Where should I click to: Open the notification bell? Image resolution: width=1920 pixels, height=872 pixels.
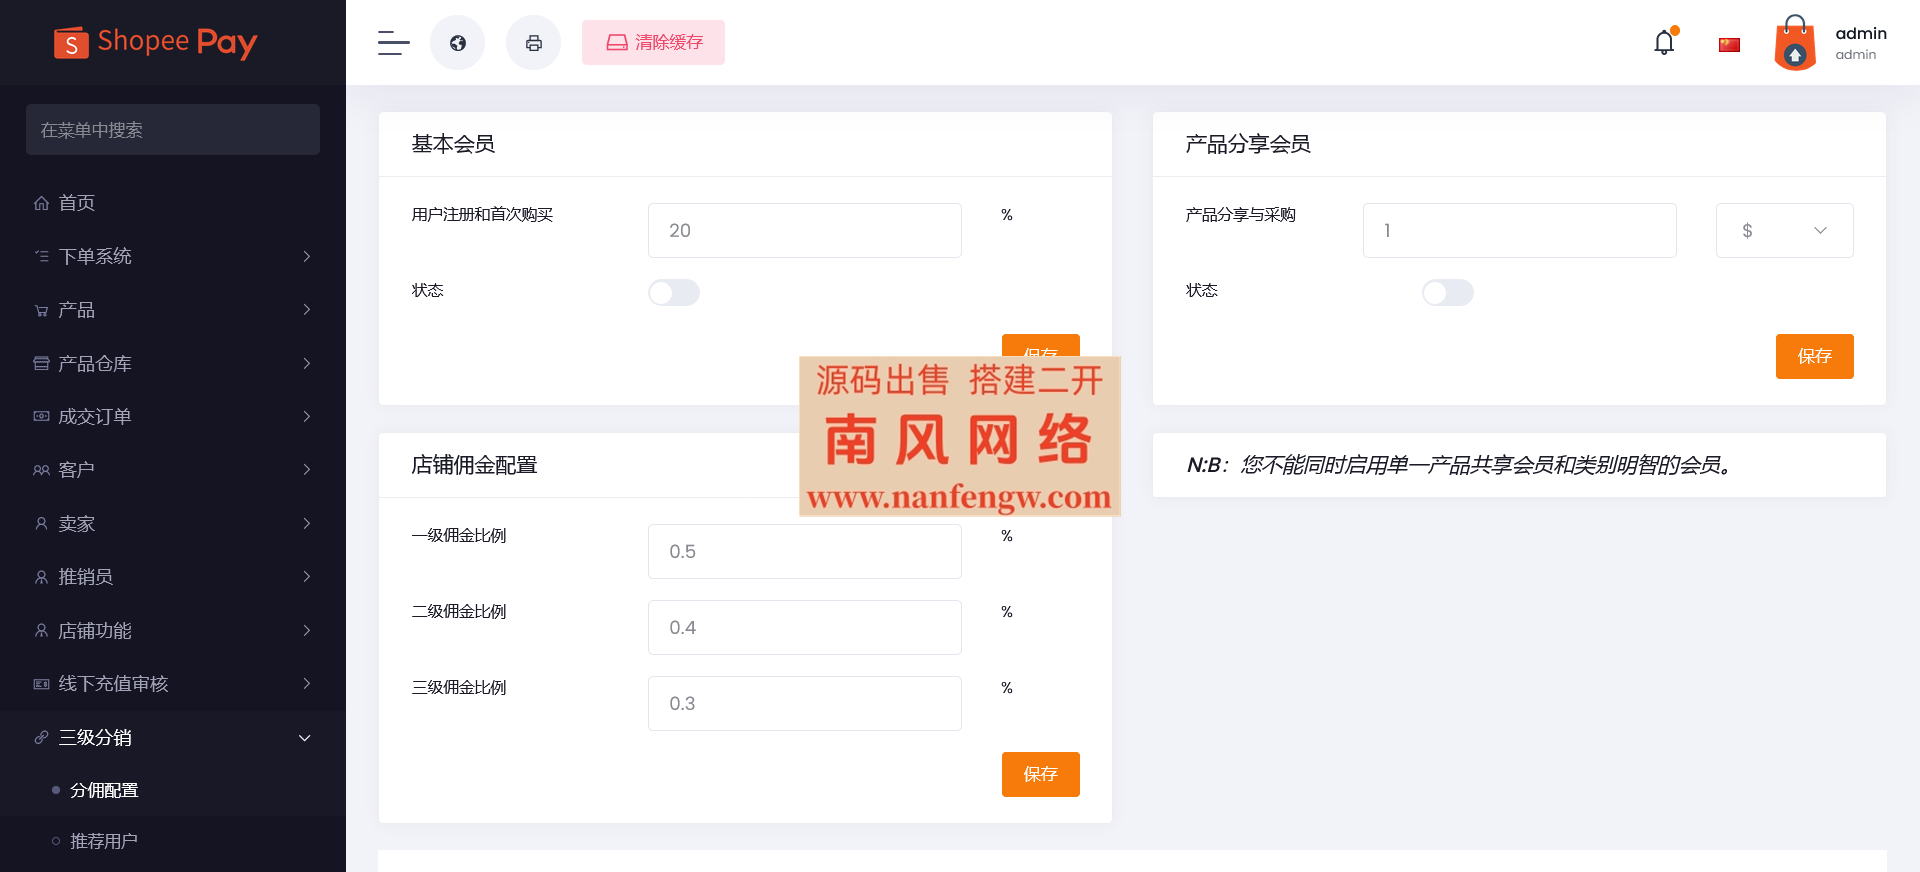pos(1664,43)
